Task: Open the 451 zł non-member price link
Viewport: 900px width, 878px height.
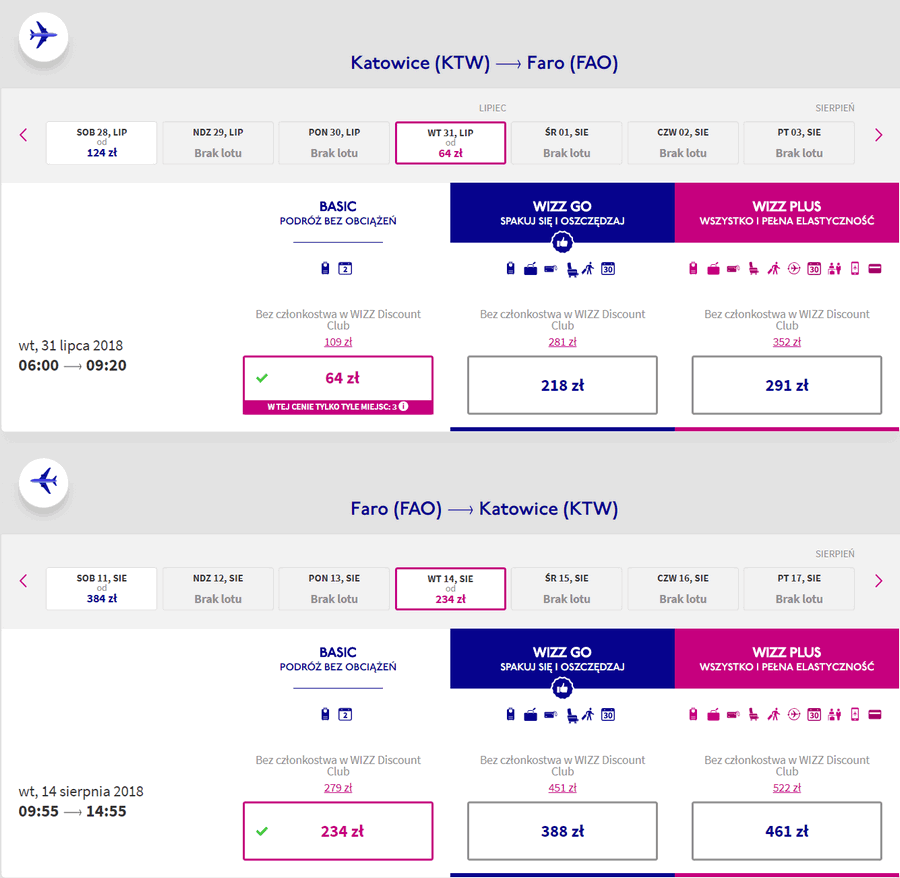Action: click(x=562, y=788)
